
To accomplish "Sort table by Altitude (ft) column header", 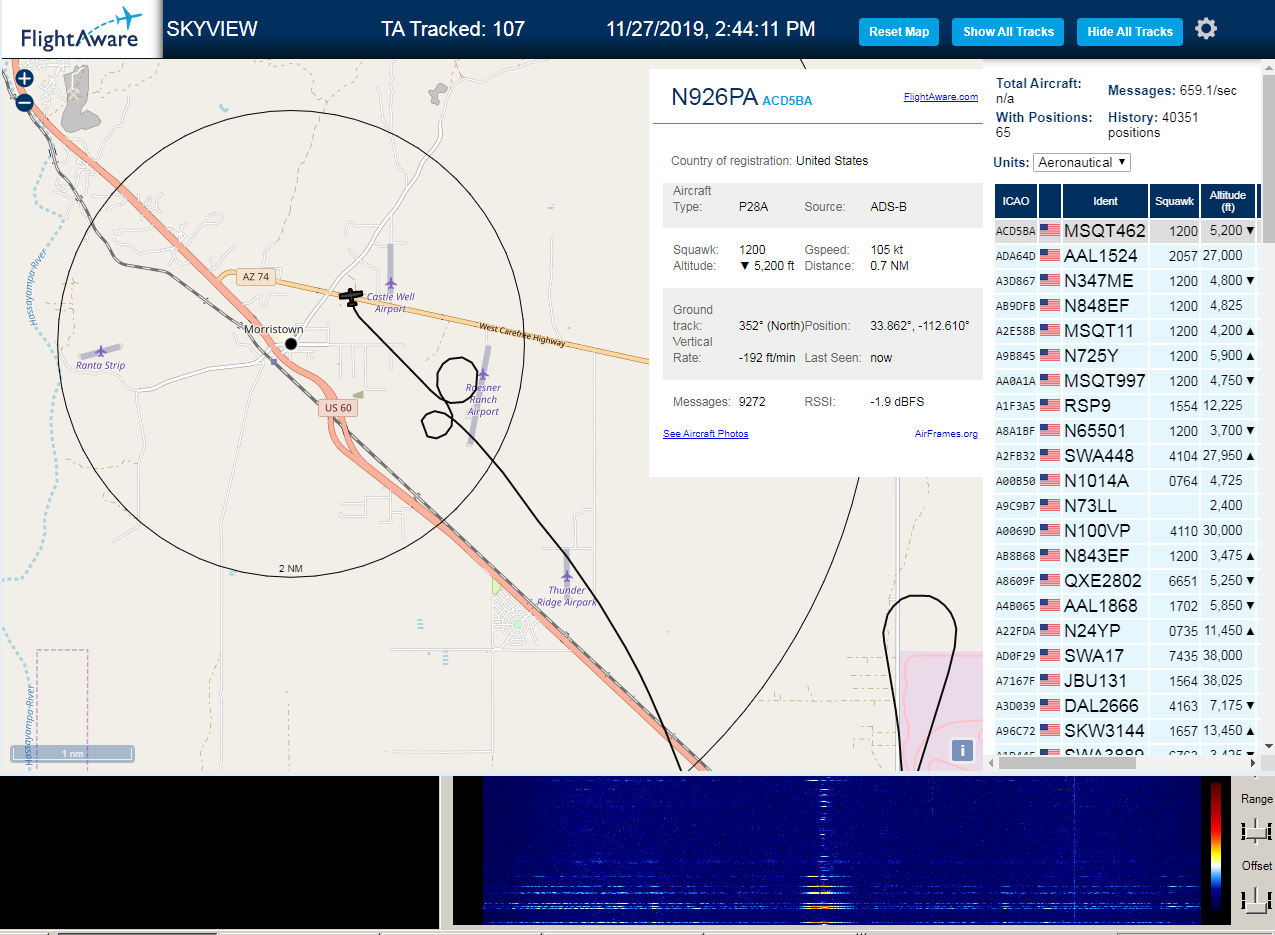I will [x=1228, y=201].
